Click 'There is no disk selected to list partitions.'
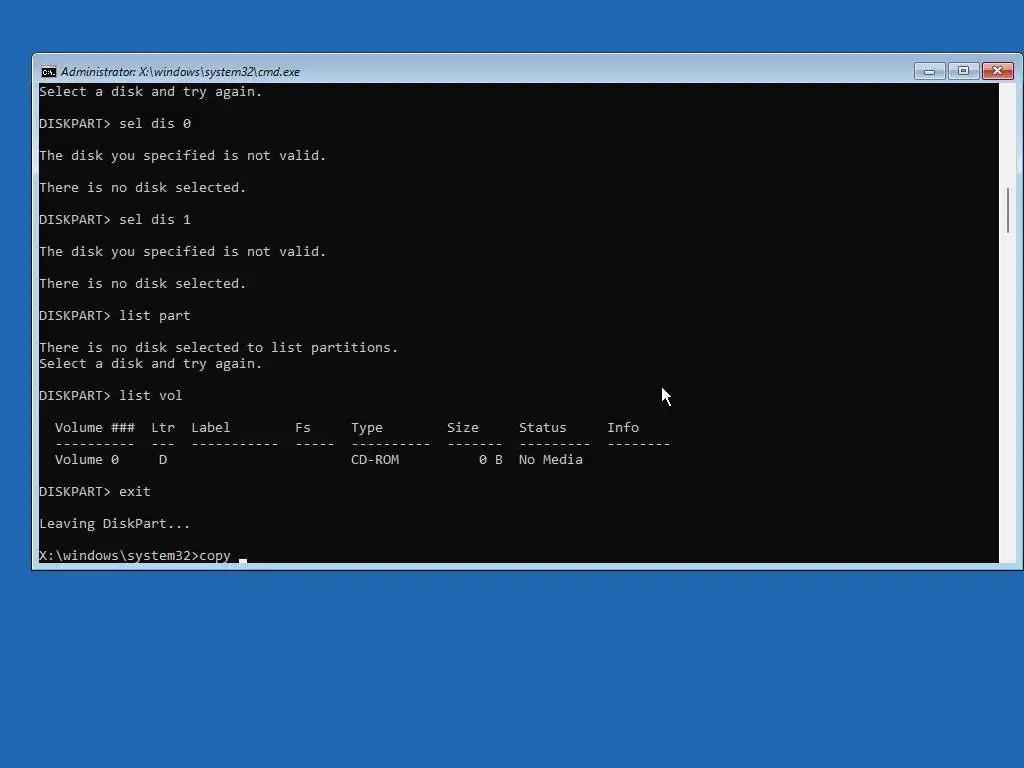The height and width of the screenshot is (768, 1024). (x=219, y=347)
